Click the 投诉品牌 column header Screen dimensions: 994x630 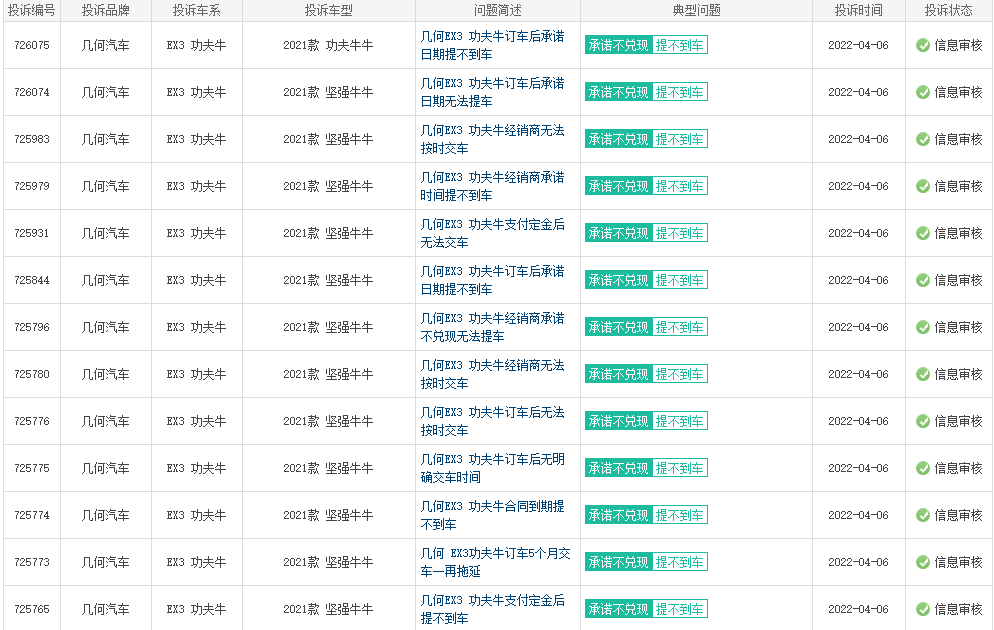(106, 10)
